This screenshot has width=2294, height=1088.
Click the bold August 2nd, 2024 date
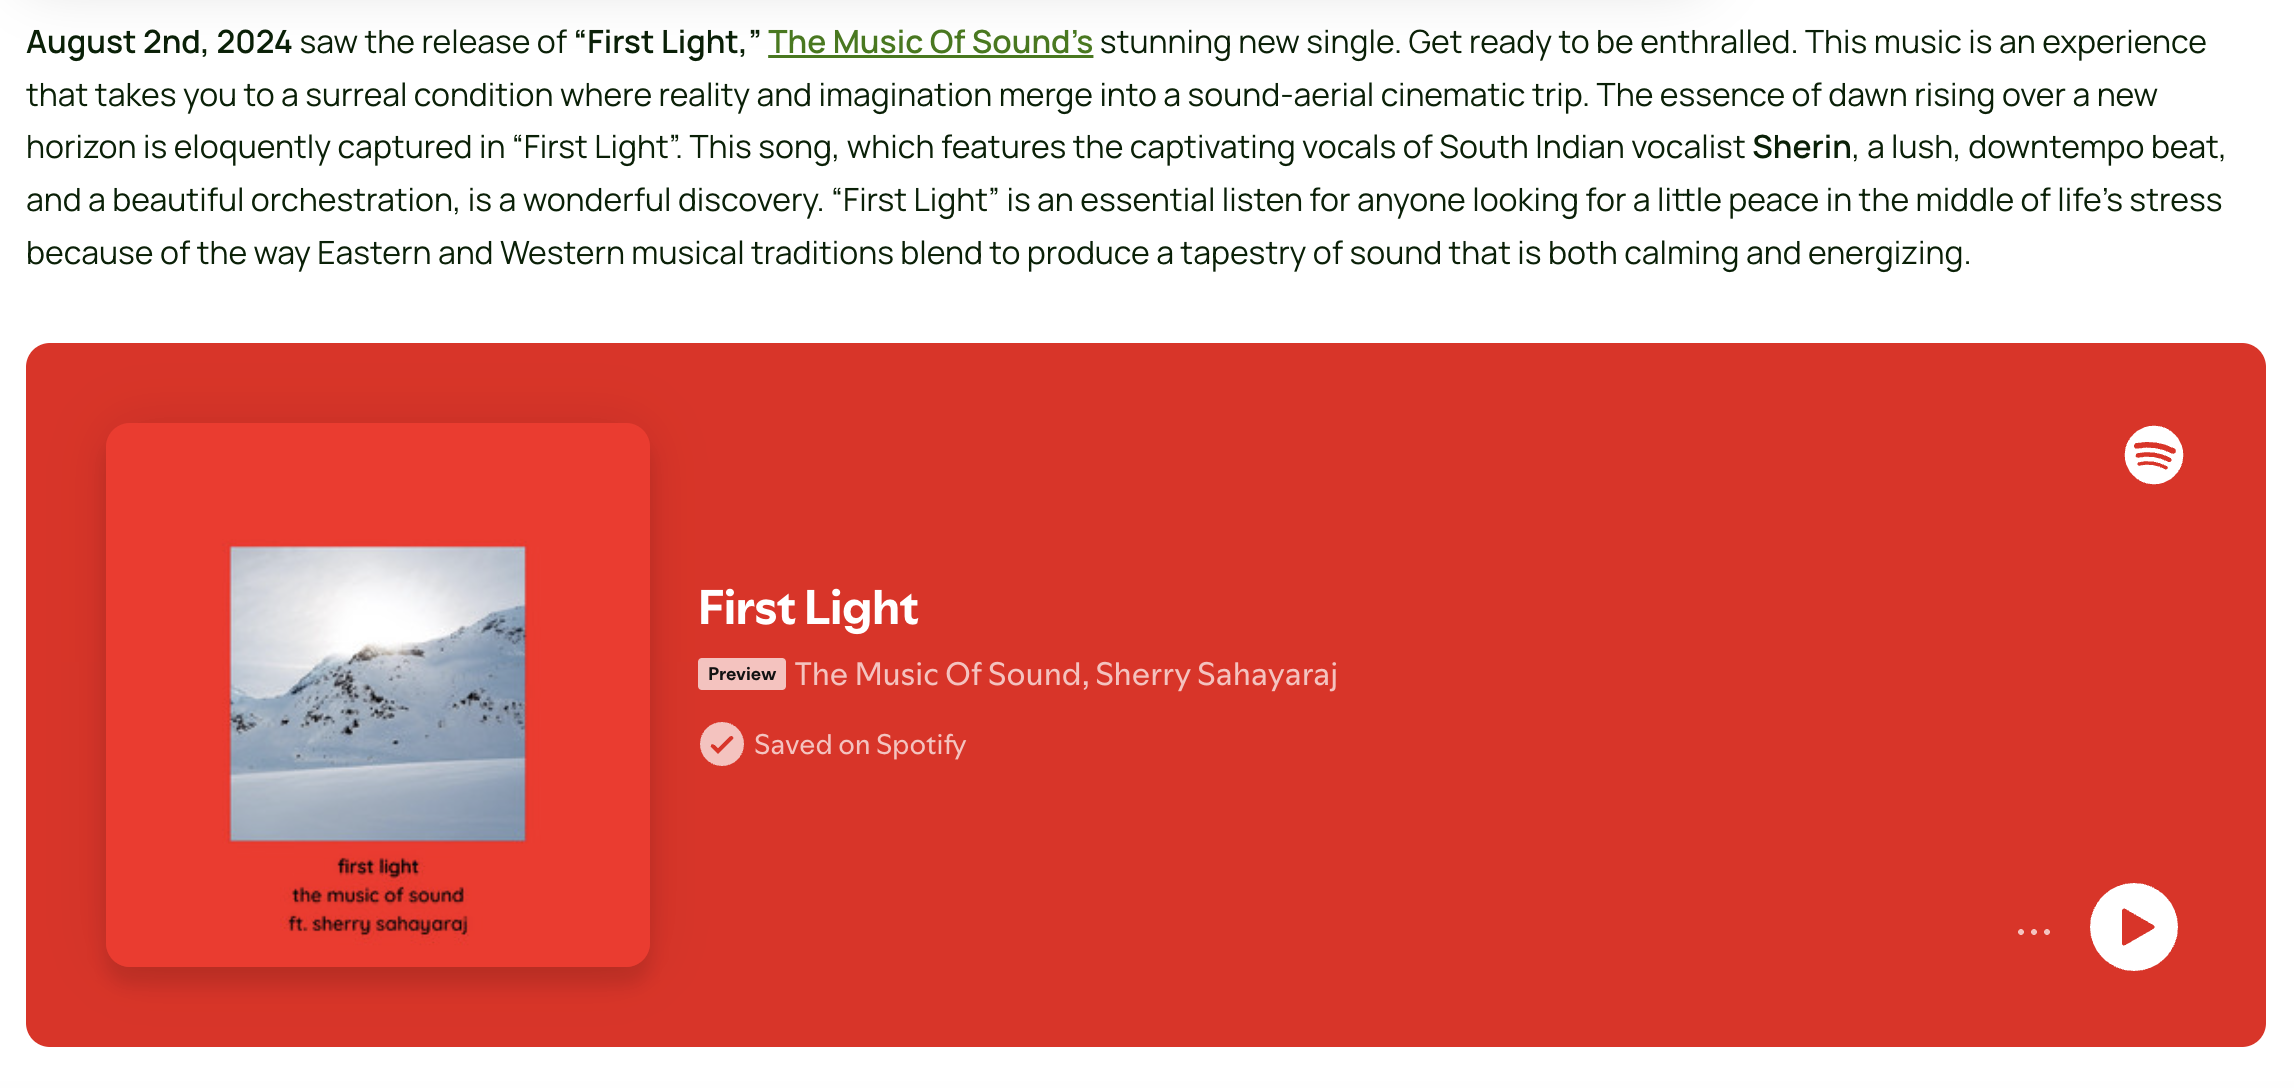[x=158, y=42]
